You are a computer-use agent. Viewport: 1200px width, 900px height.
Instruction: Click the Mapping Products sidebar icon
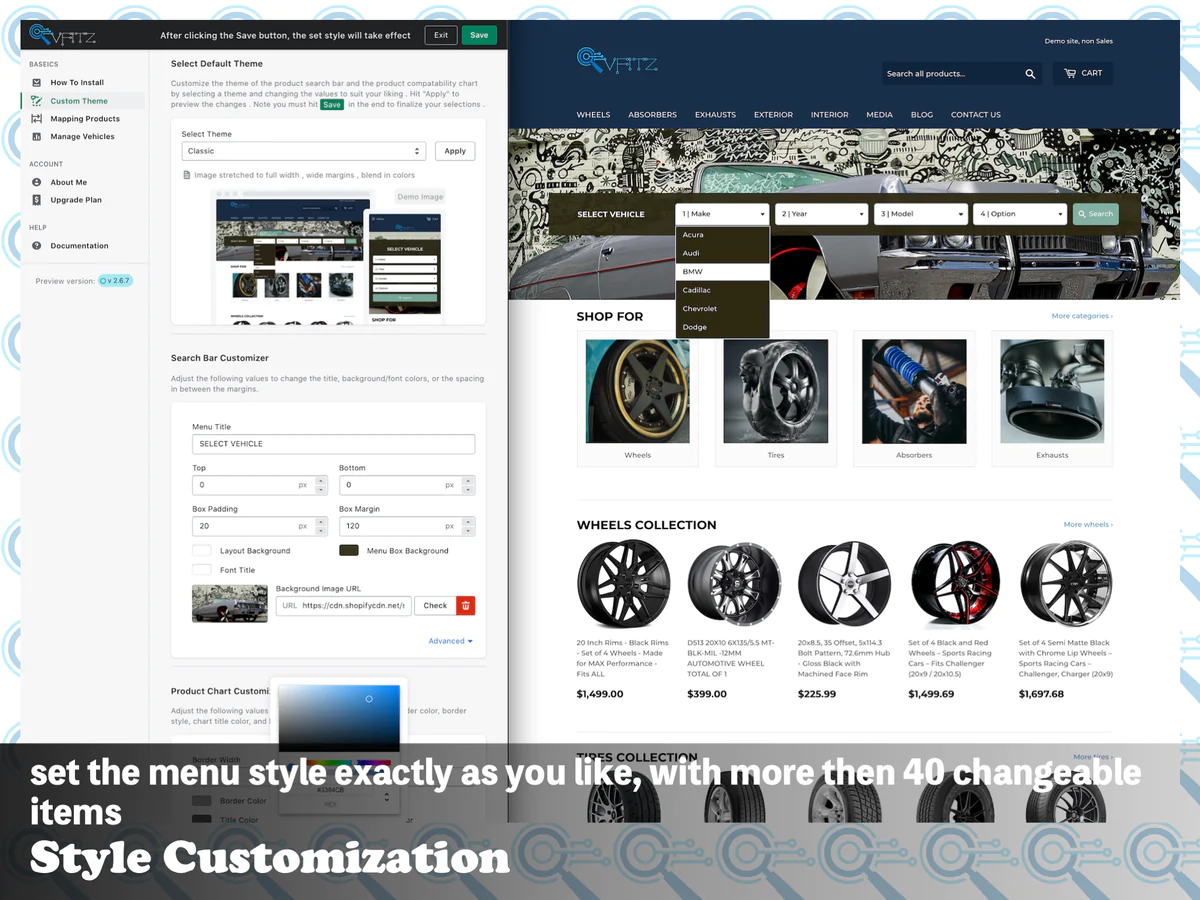tap(36, 119)
